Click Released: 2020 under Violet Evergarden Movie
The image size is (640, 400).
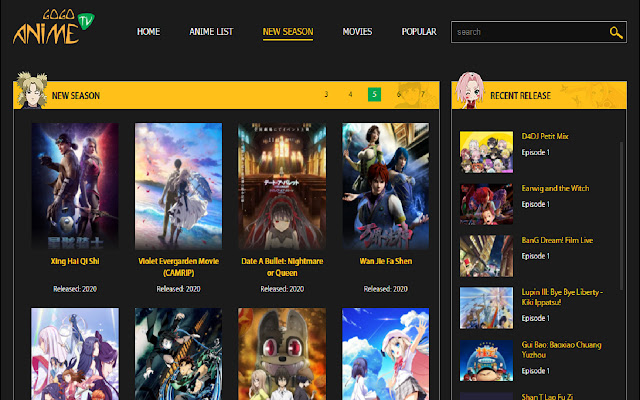tap(178, 289)
